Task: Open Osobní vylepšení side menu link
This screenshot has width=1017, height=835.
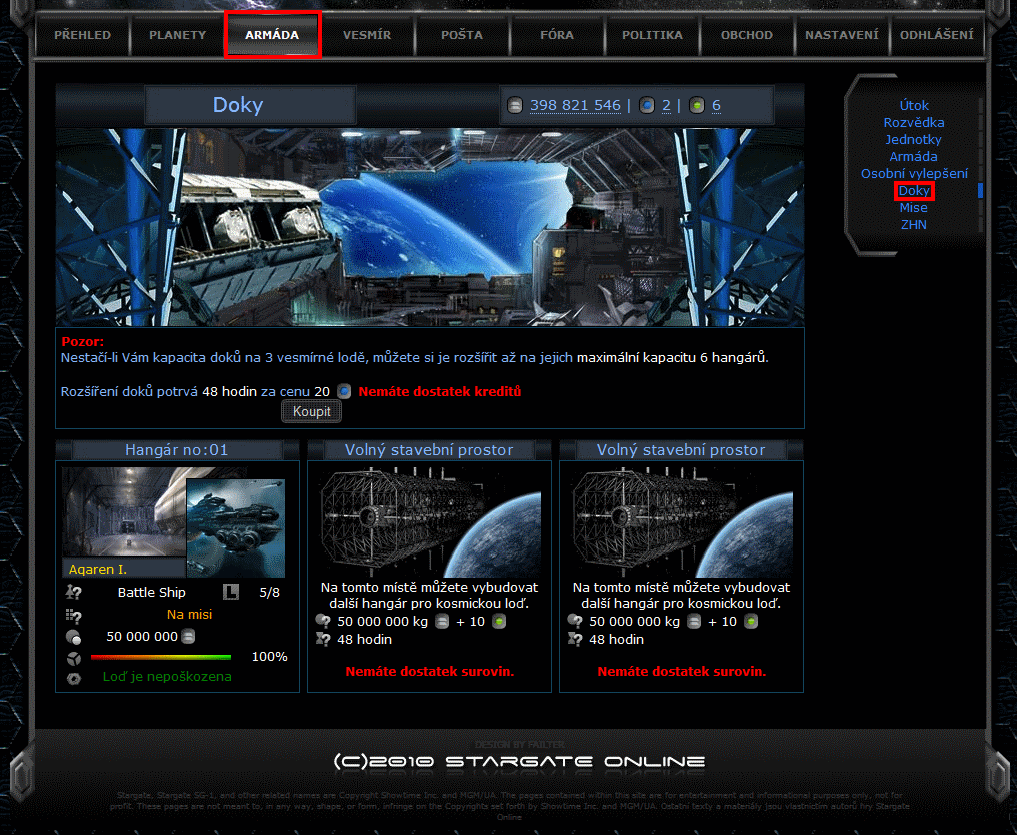Action: point(914,173)
